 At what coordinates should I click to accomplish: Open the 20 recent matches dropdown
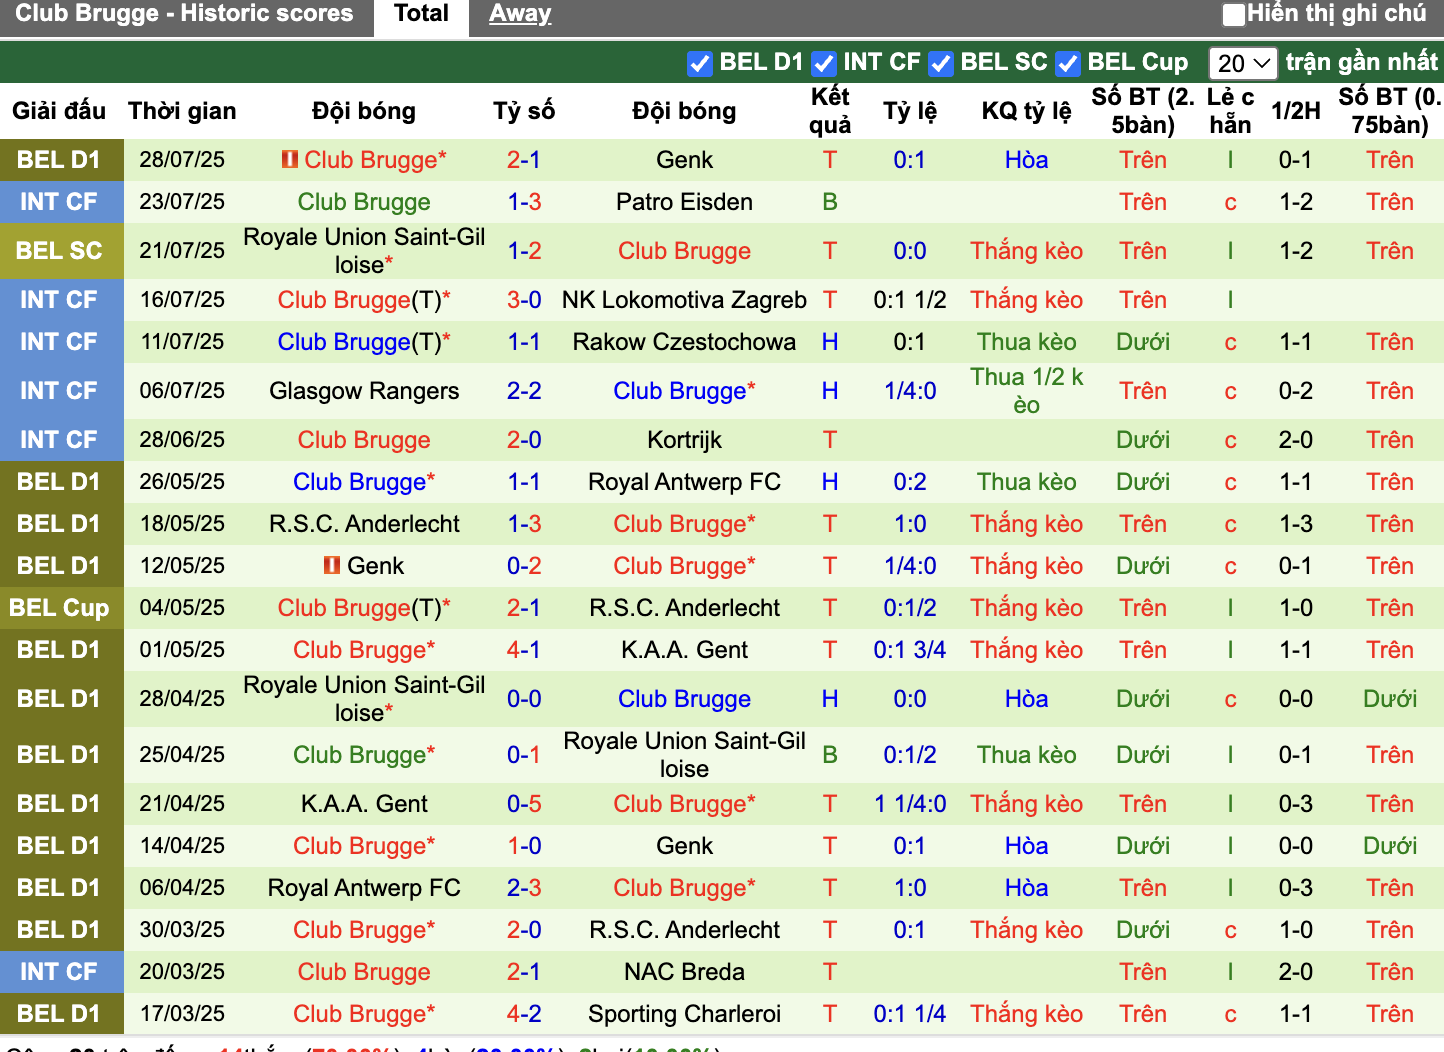point(1243,63)
